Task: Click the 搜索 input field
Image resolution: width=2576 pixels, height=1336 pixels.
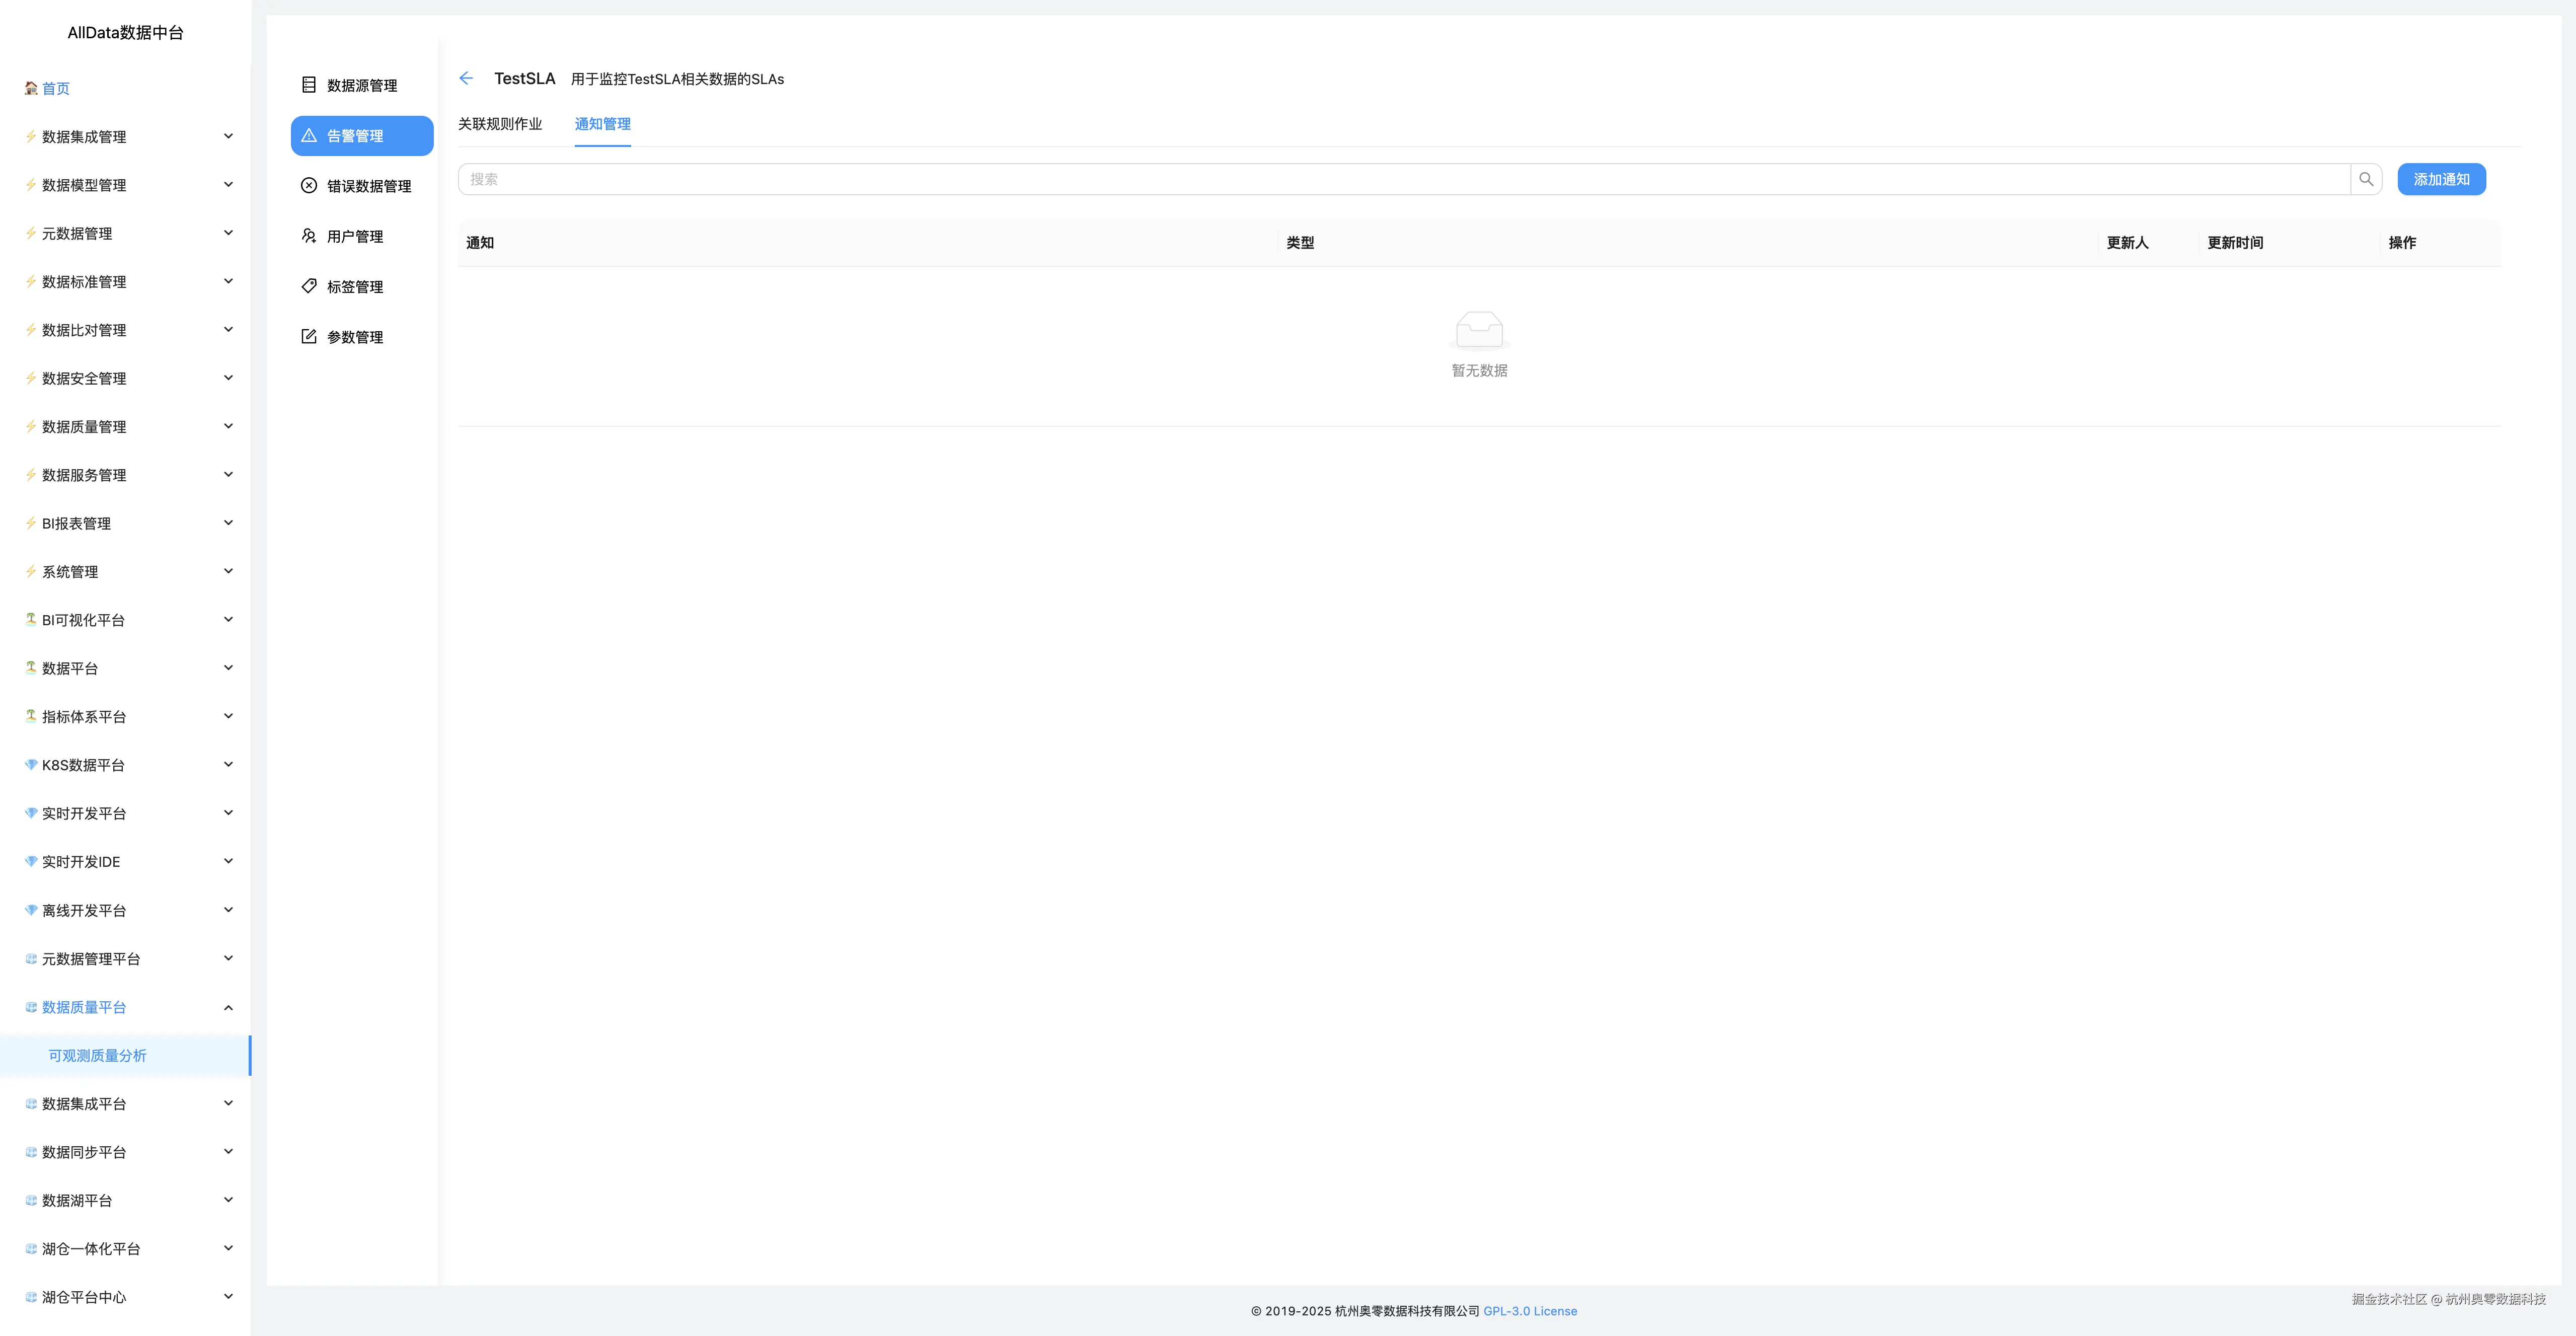Action: tap(1400, 179)
